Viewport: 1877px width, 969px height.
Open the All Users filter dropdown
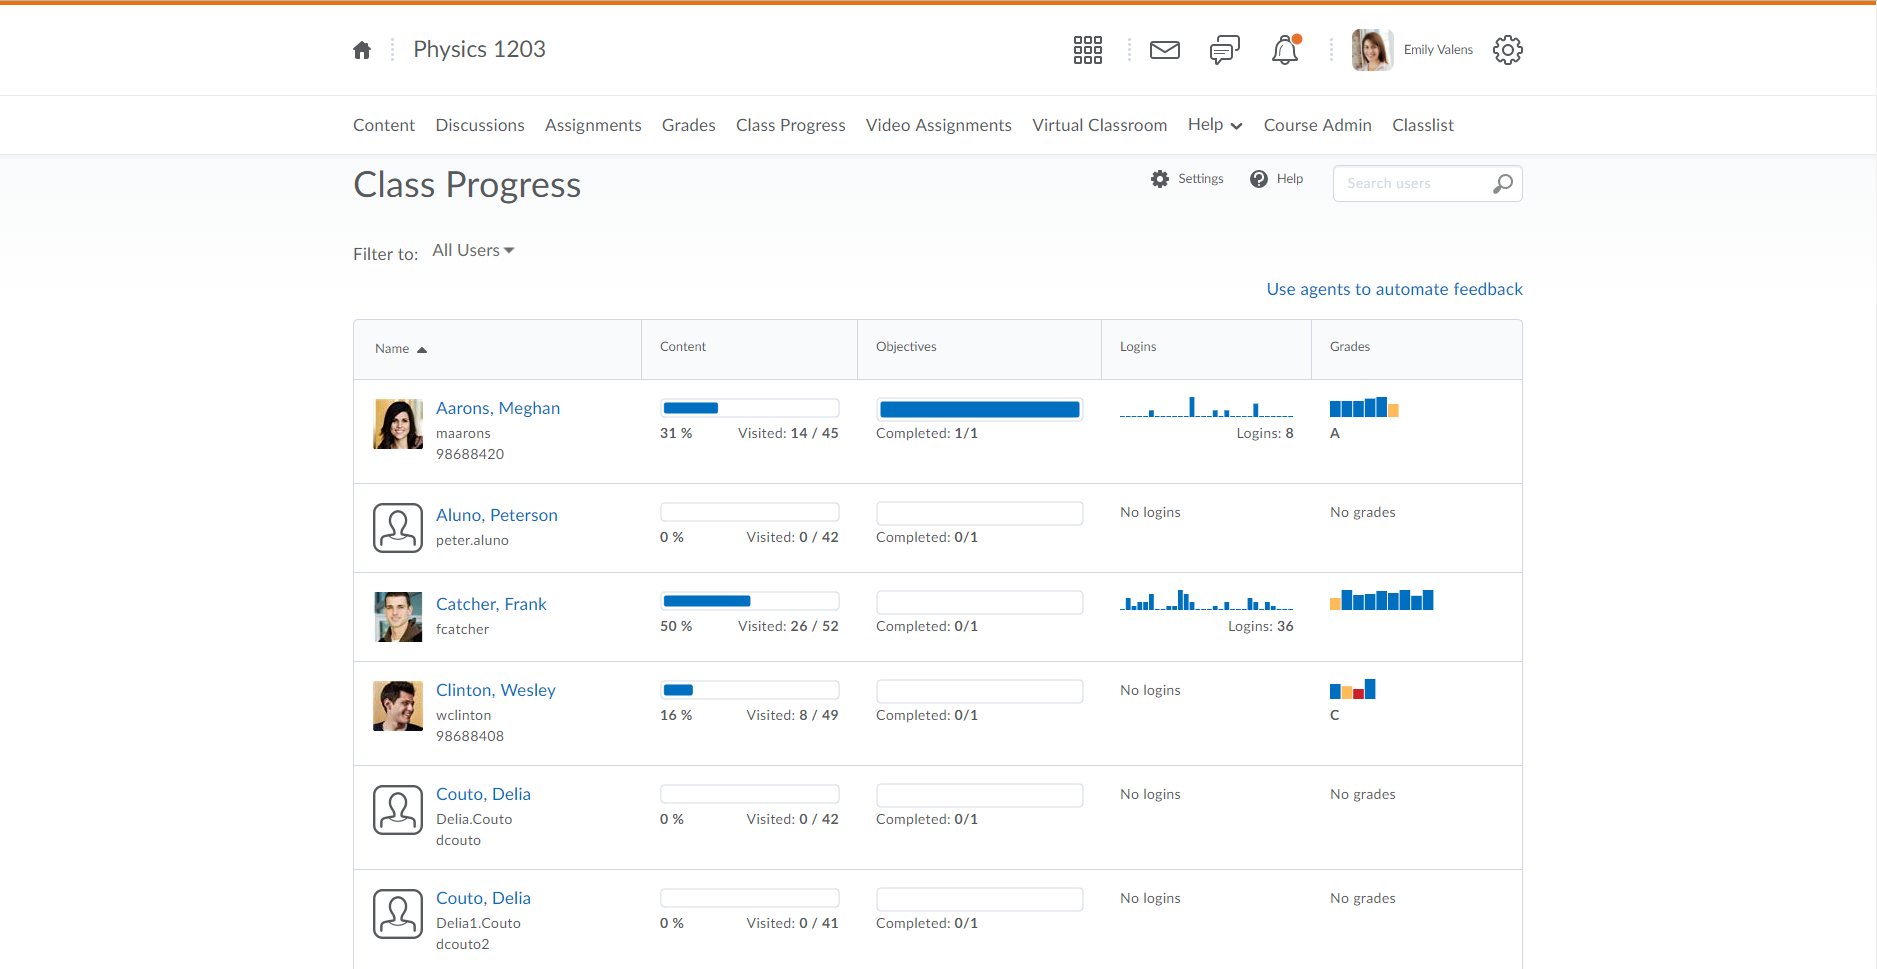(x=473, y=250)
